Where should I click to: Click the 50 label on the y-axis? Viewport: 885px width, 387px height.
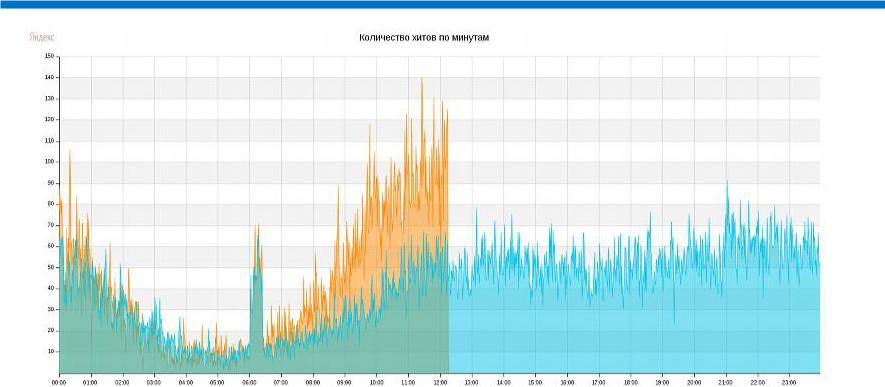click(50, 267)
